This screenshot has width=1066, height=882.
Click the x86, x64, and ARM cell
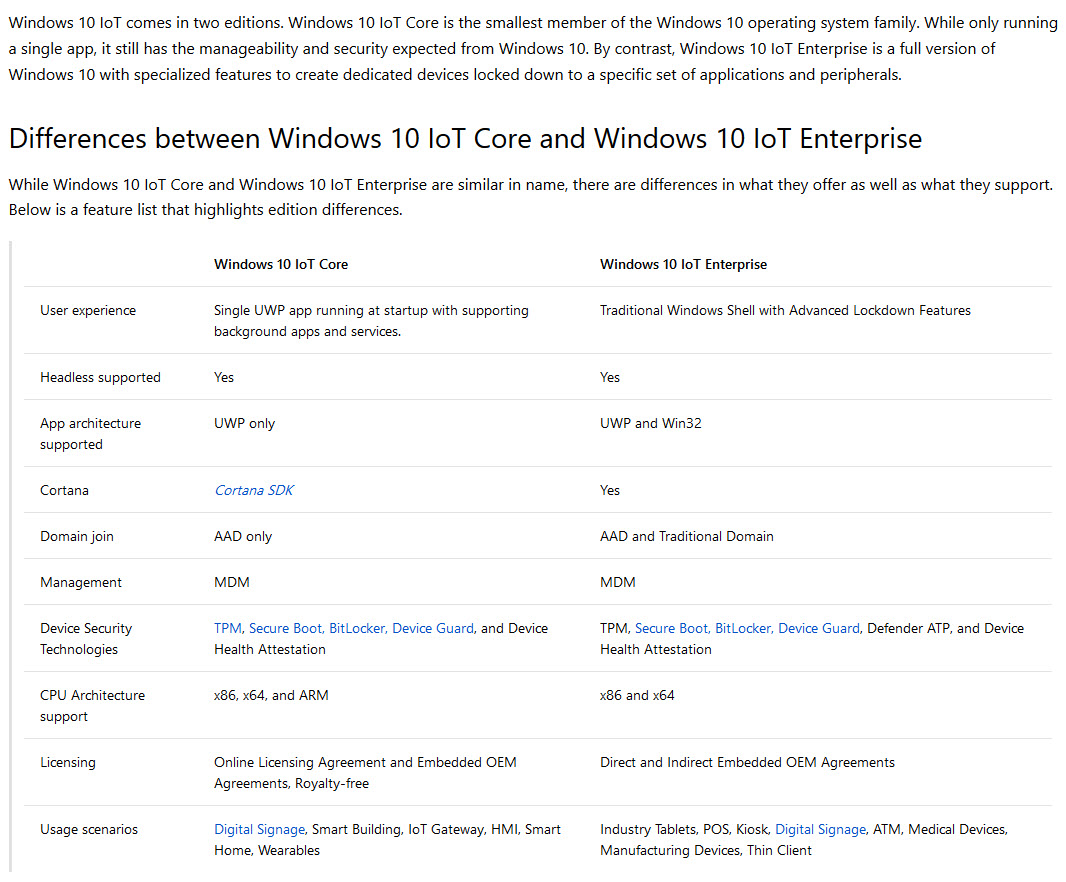tap(271, 696)
